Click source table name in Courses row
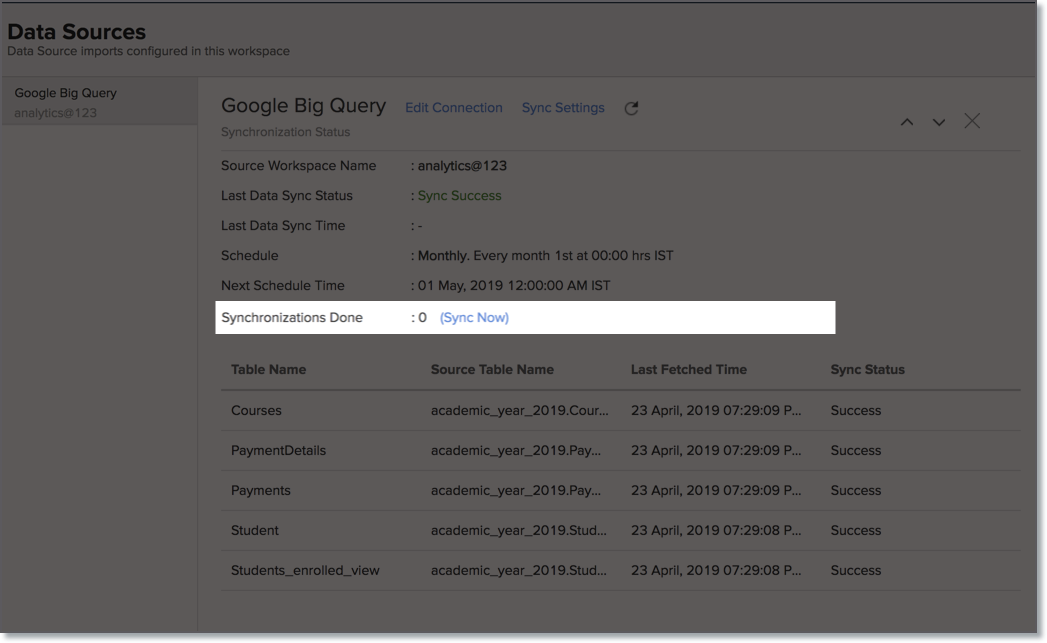 (519, 411)
